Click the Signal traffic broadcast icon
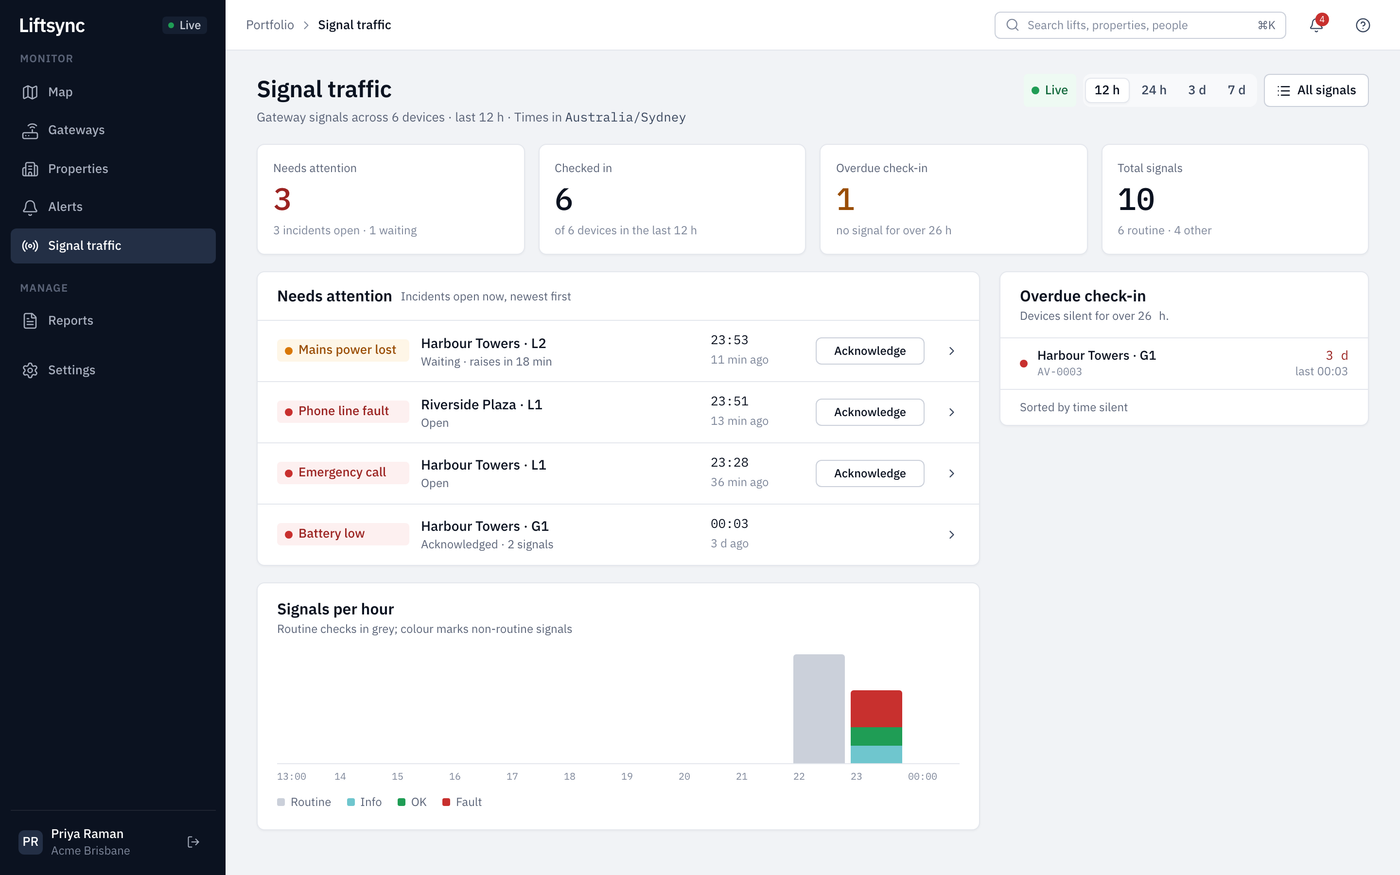This screenshot has width=1400, height=875. click(x=30, y=246)
